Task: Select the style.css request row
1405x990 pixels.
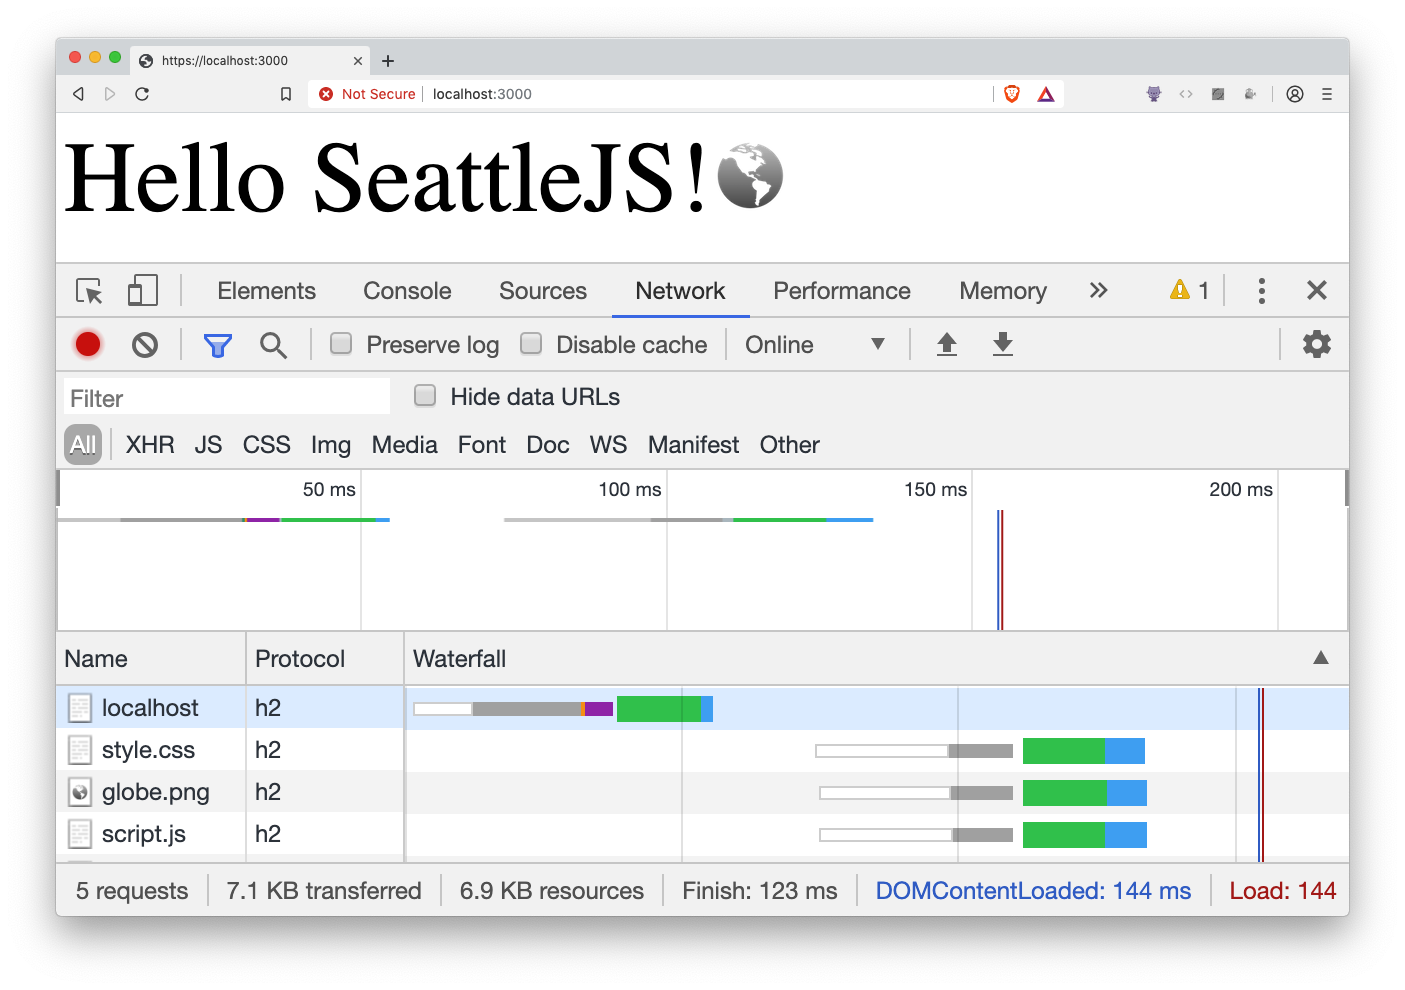Action: click(x=702, y=750)
